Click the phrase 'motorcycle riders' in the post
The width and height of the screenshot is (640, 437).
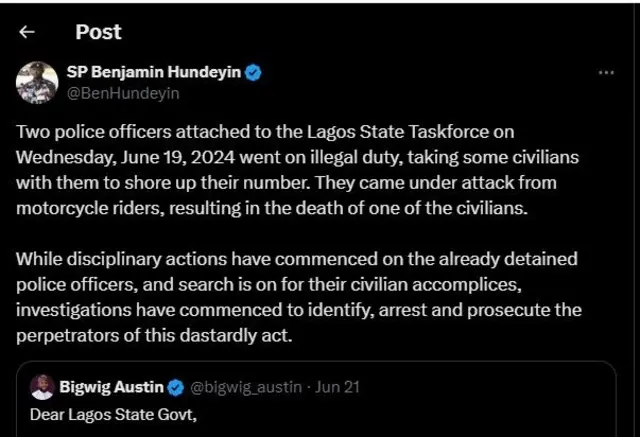click(82, 209)
